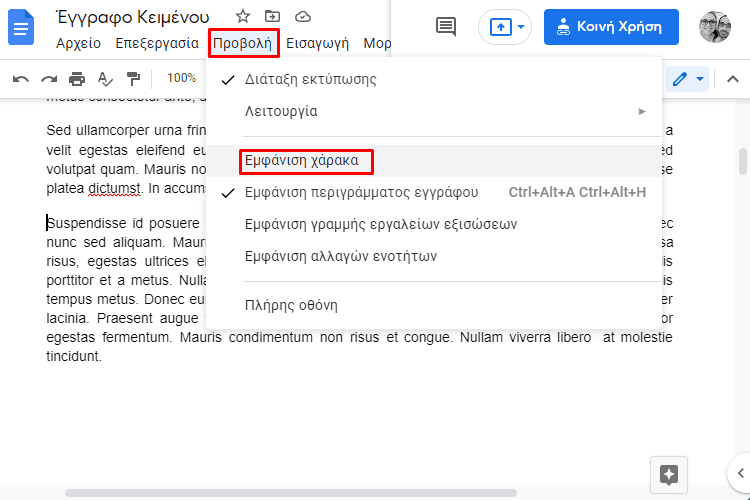Click the present to meeting button
The height and width of the screenshot is (500, 750).
[x=500, y=27]
